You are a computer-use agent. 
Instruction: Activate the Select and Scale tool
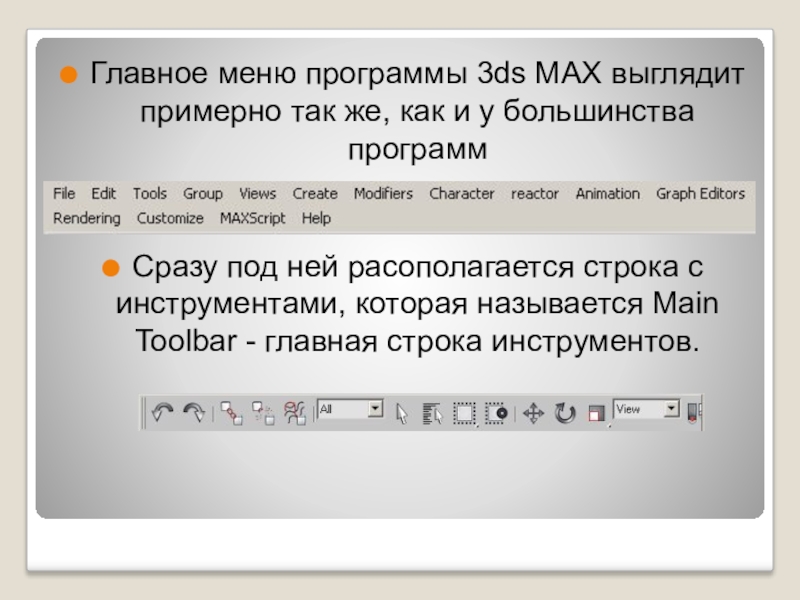(x=596, y=413)
